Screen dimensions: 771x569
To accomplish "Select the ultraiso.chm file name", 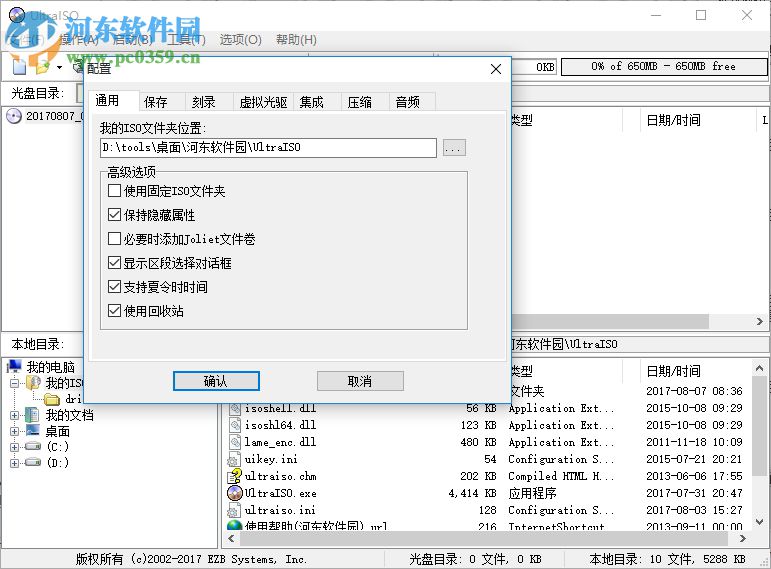I will [x=280, y=476].
